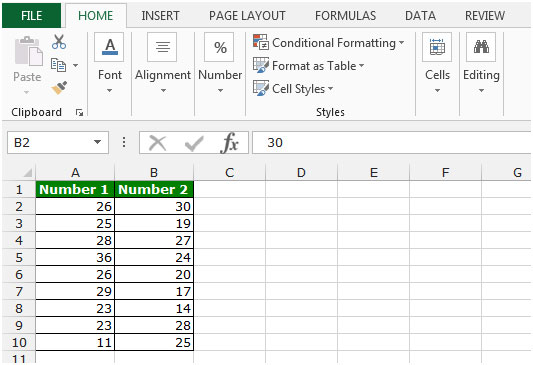Open the Font group icon
Image resolution: width=533 pixels, height=365 pixels.
click(109, 47)
